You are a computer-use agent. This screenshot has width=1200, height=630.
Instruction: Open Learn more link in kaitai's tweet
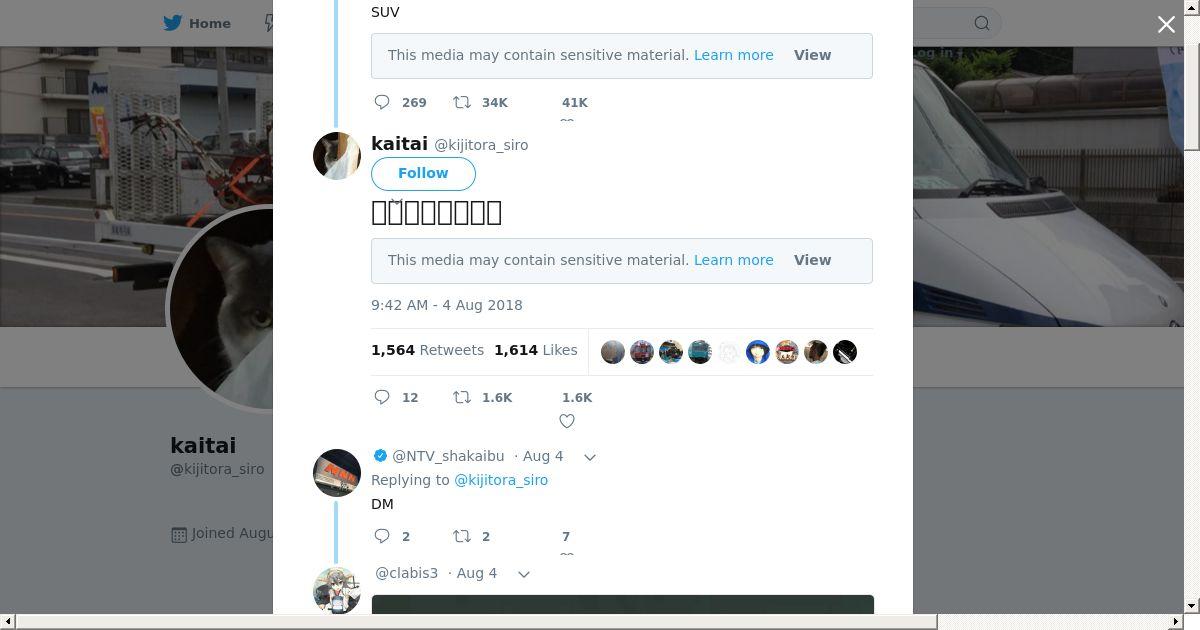tap(733, 260)
